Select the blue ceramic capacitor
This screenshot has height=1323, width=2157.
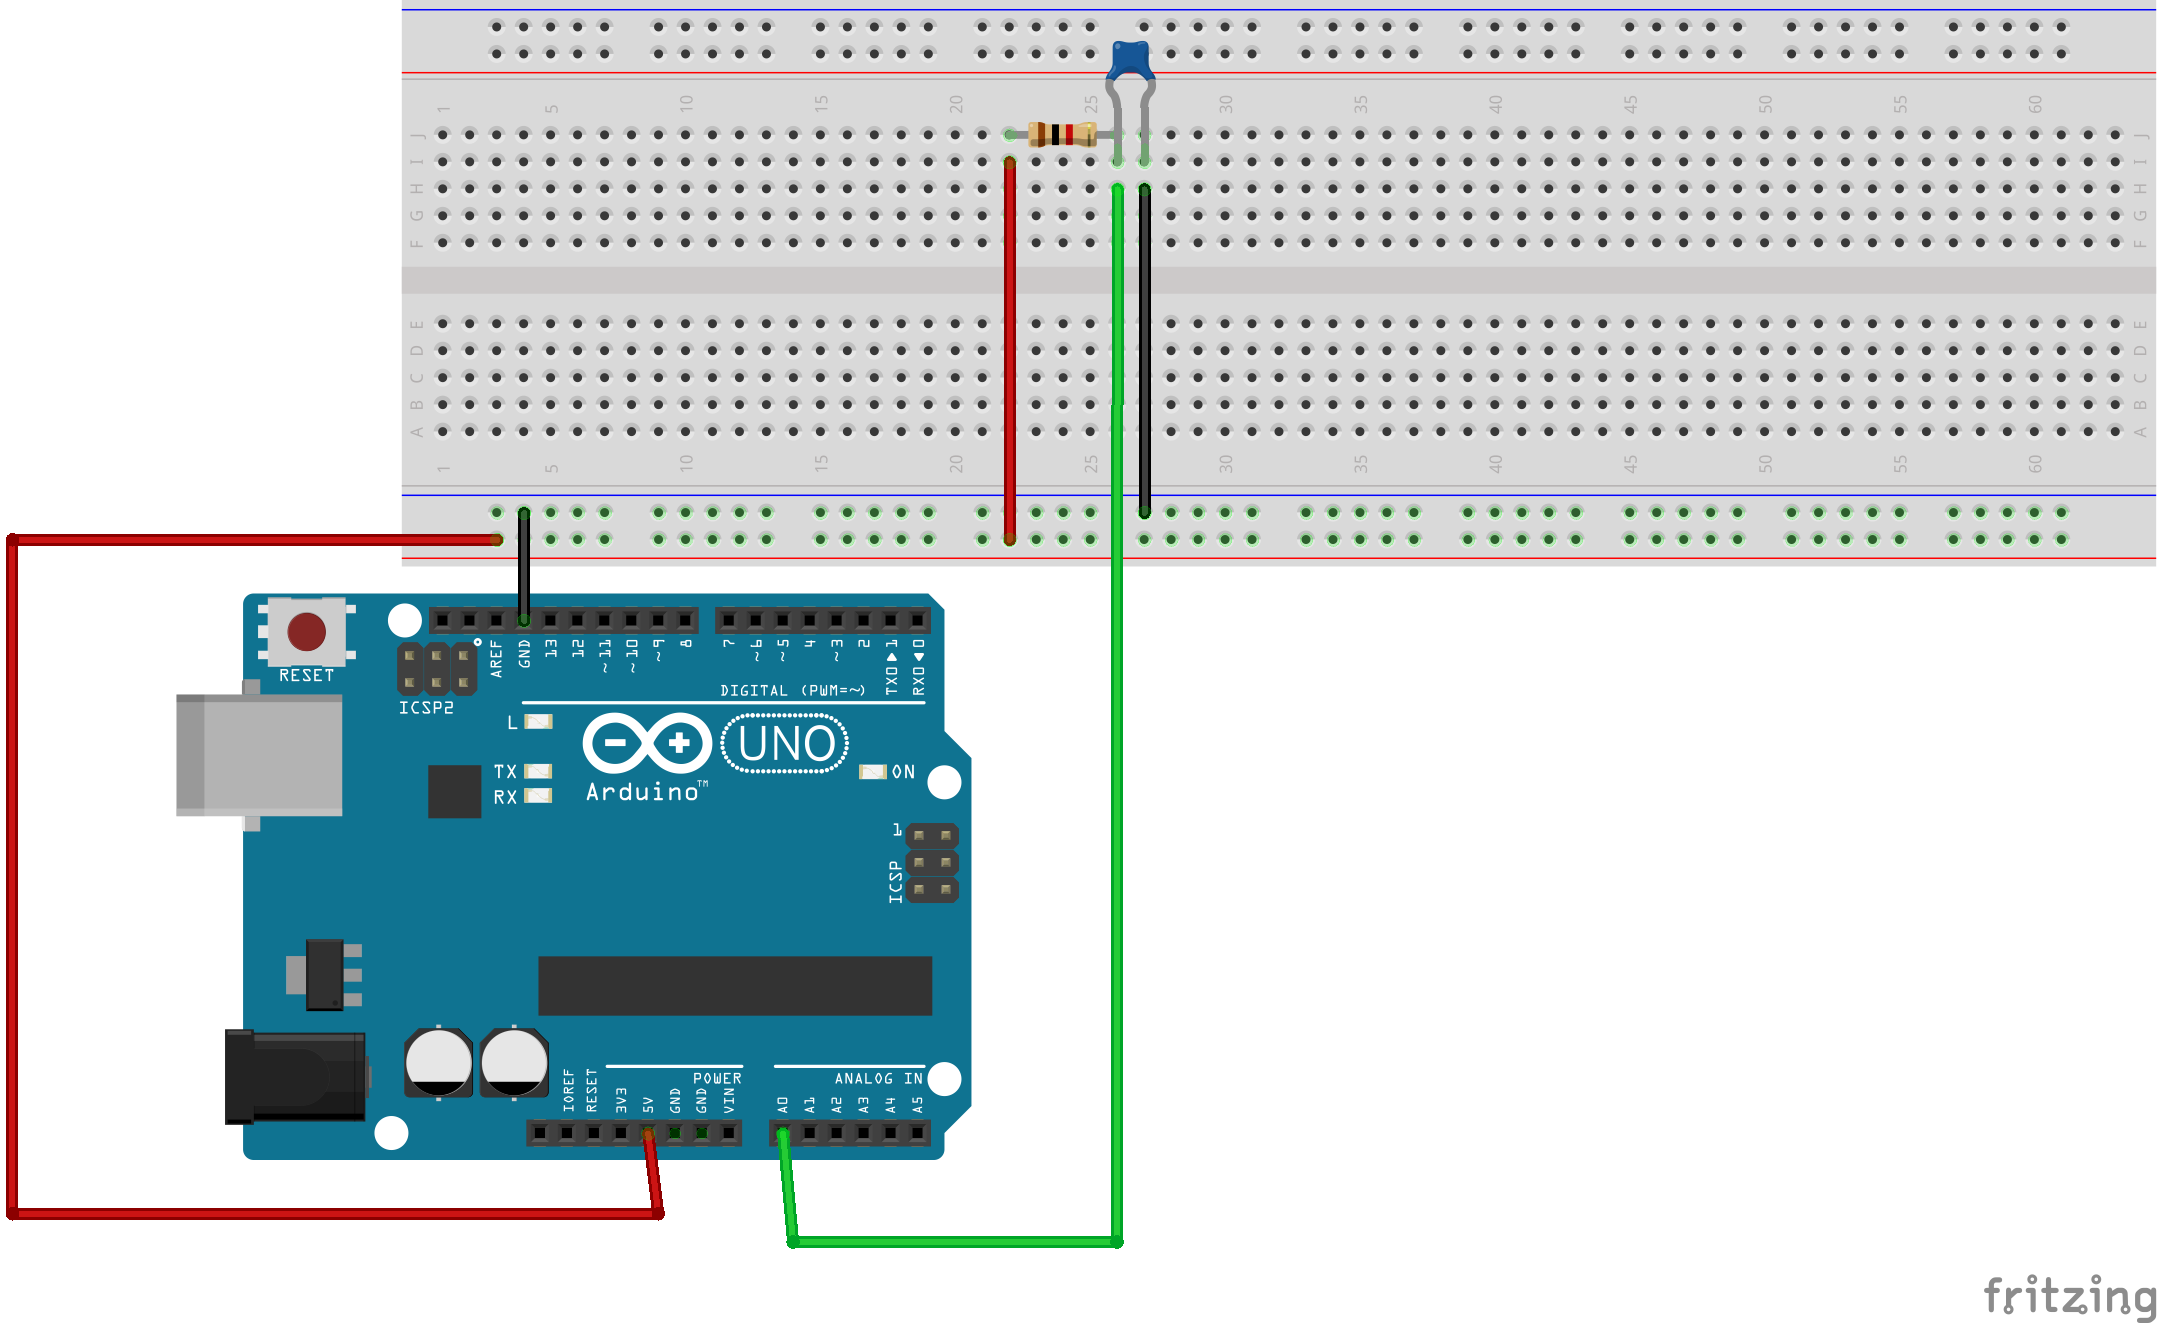click(x=1130, y=60)
